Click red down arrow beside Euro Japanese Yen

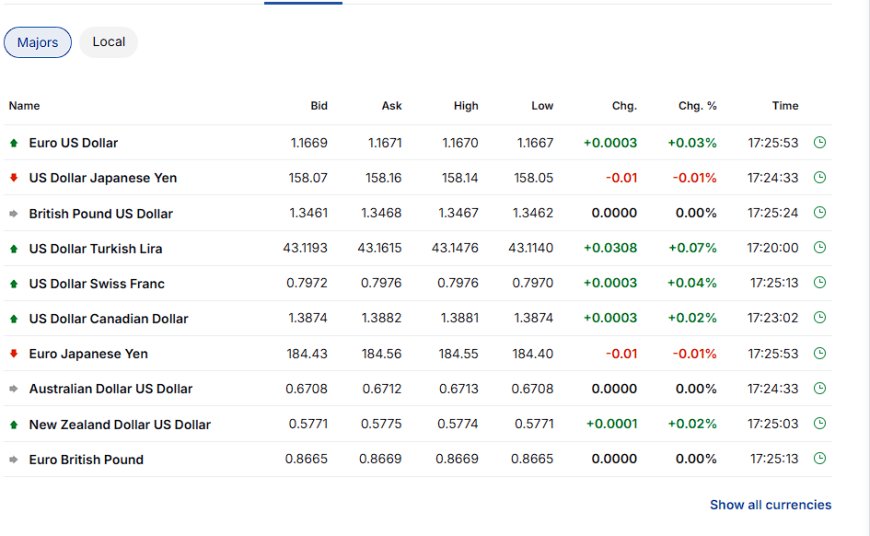(x=14, y=353)
